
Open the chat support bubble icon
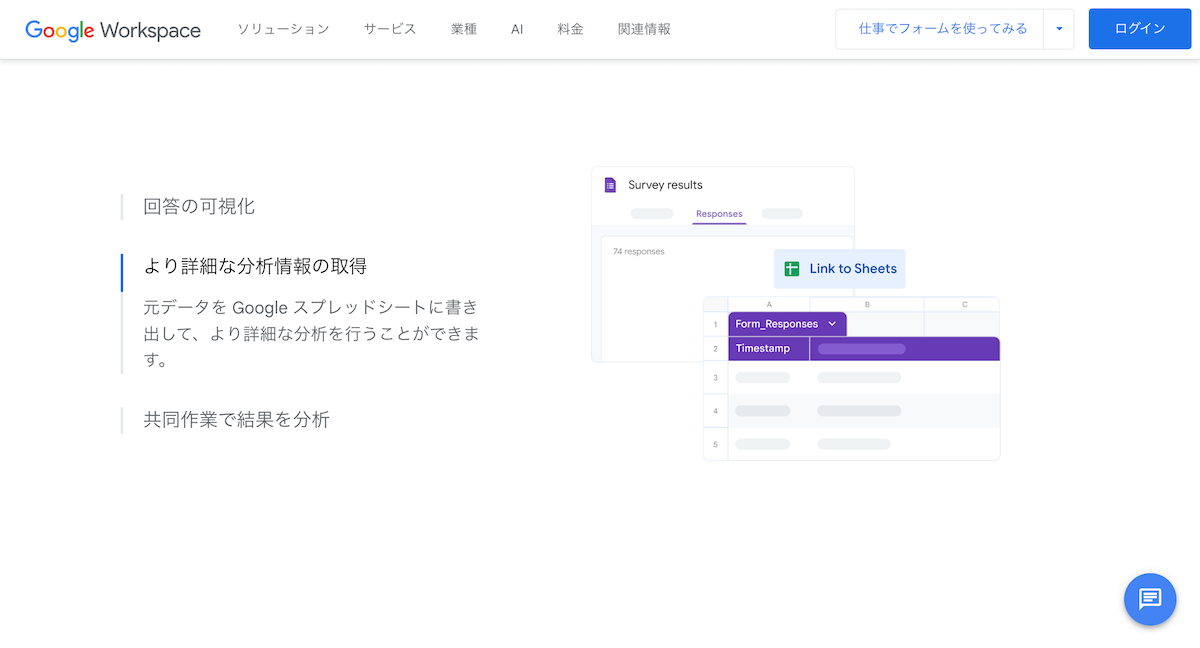1150,599
